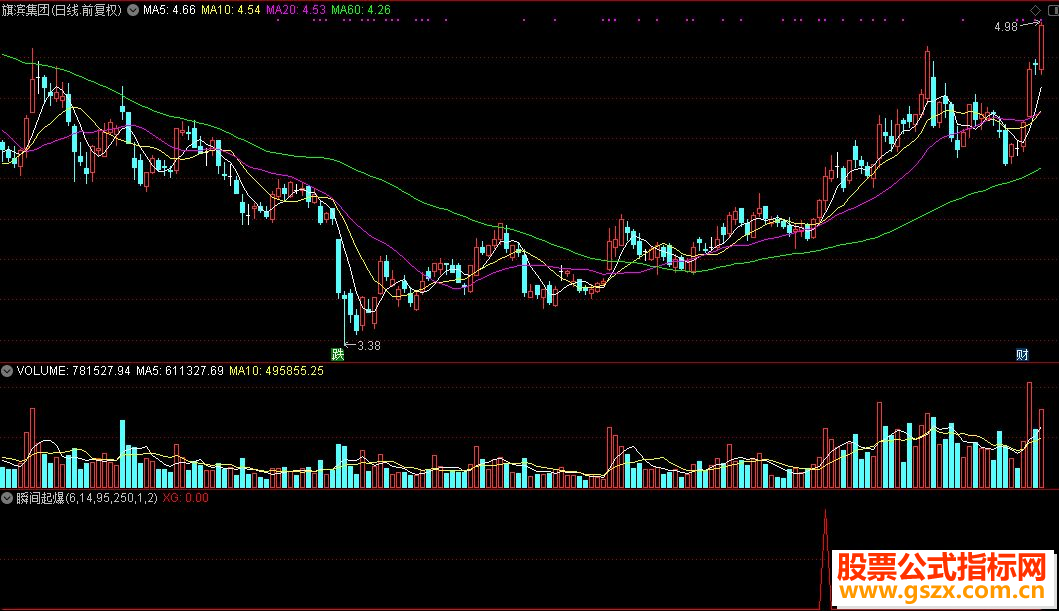The image size is (1059, 611).
Task: Open the VOLUME panel dropdown arrow
Action: tap(7, 371)
